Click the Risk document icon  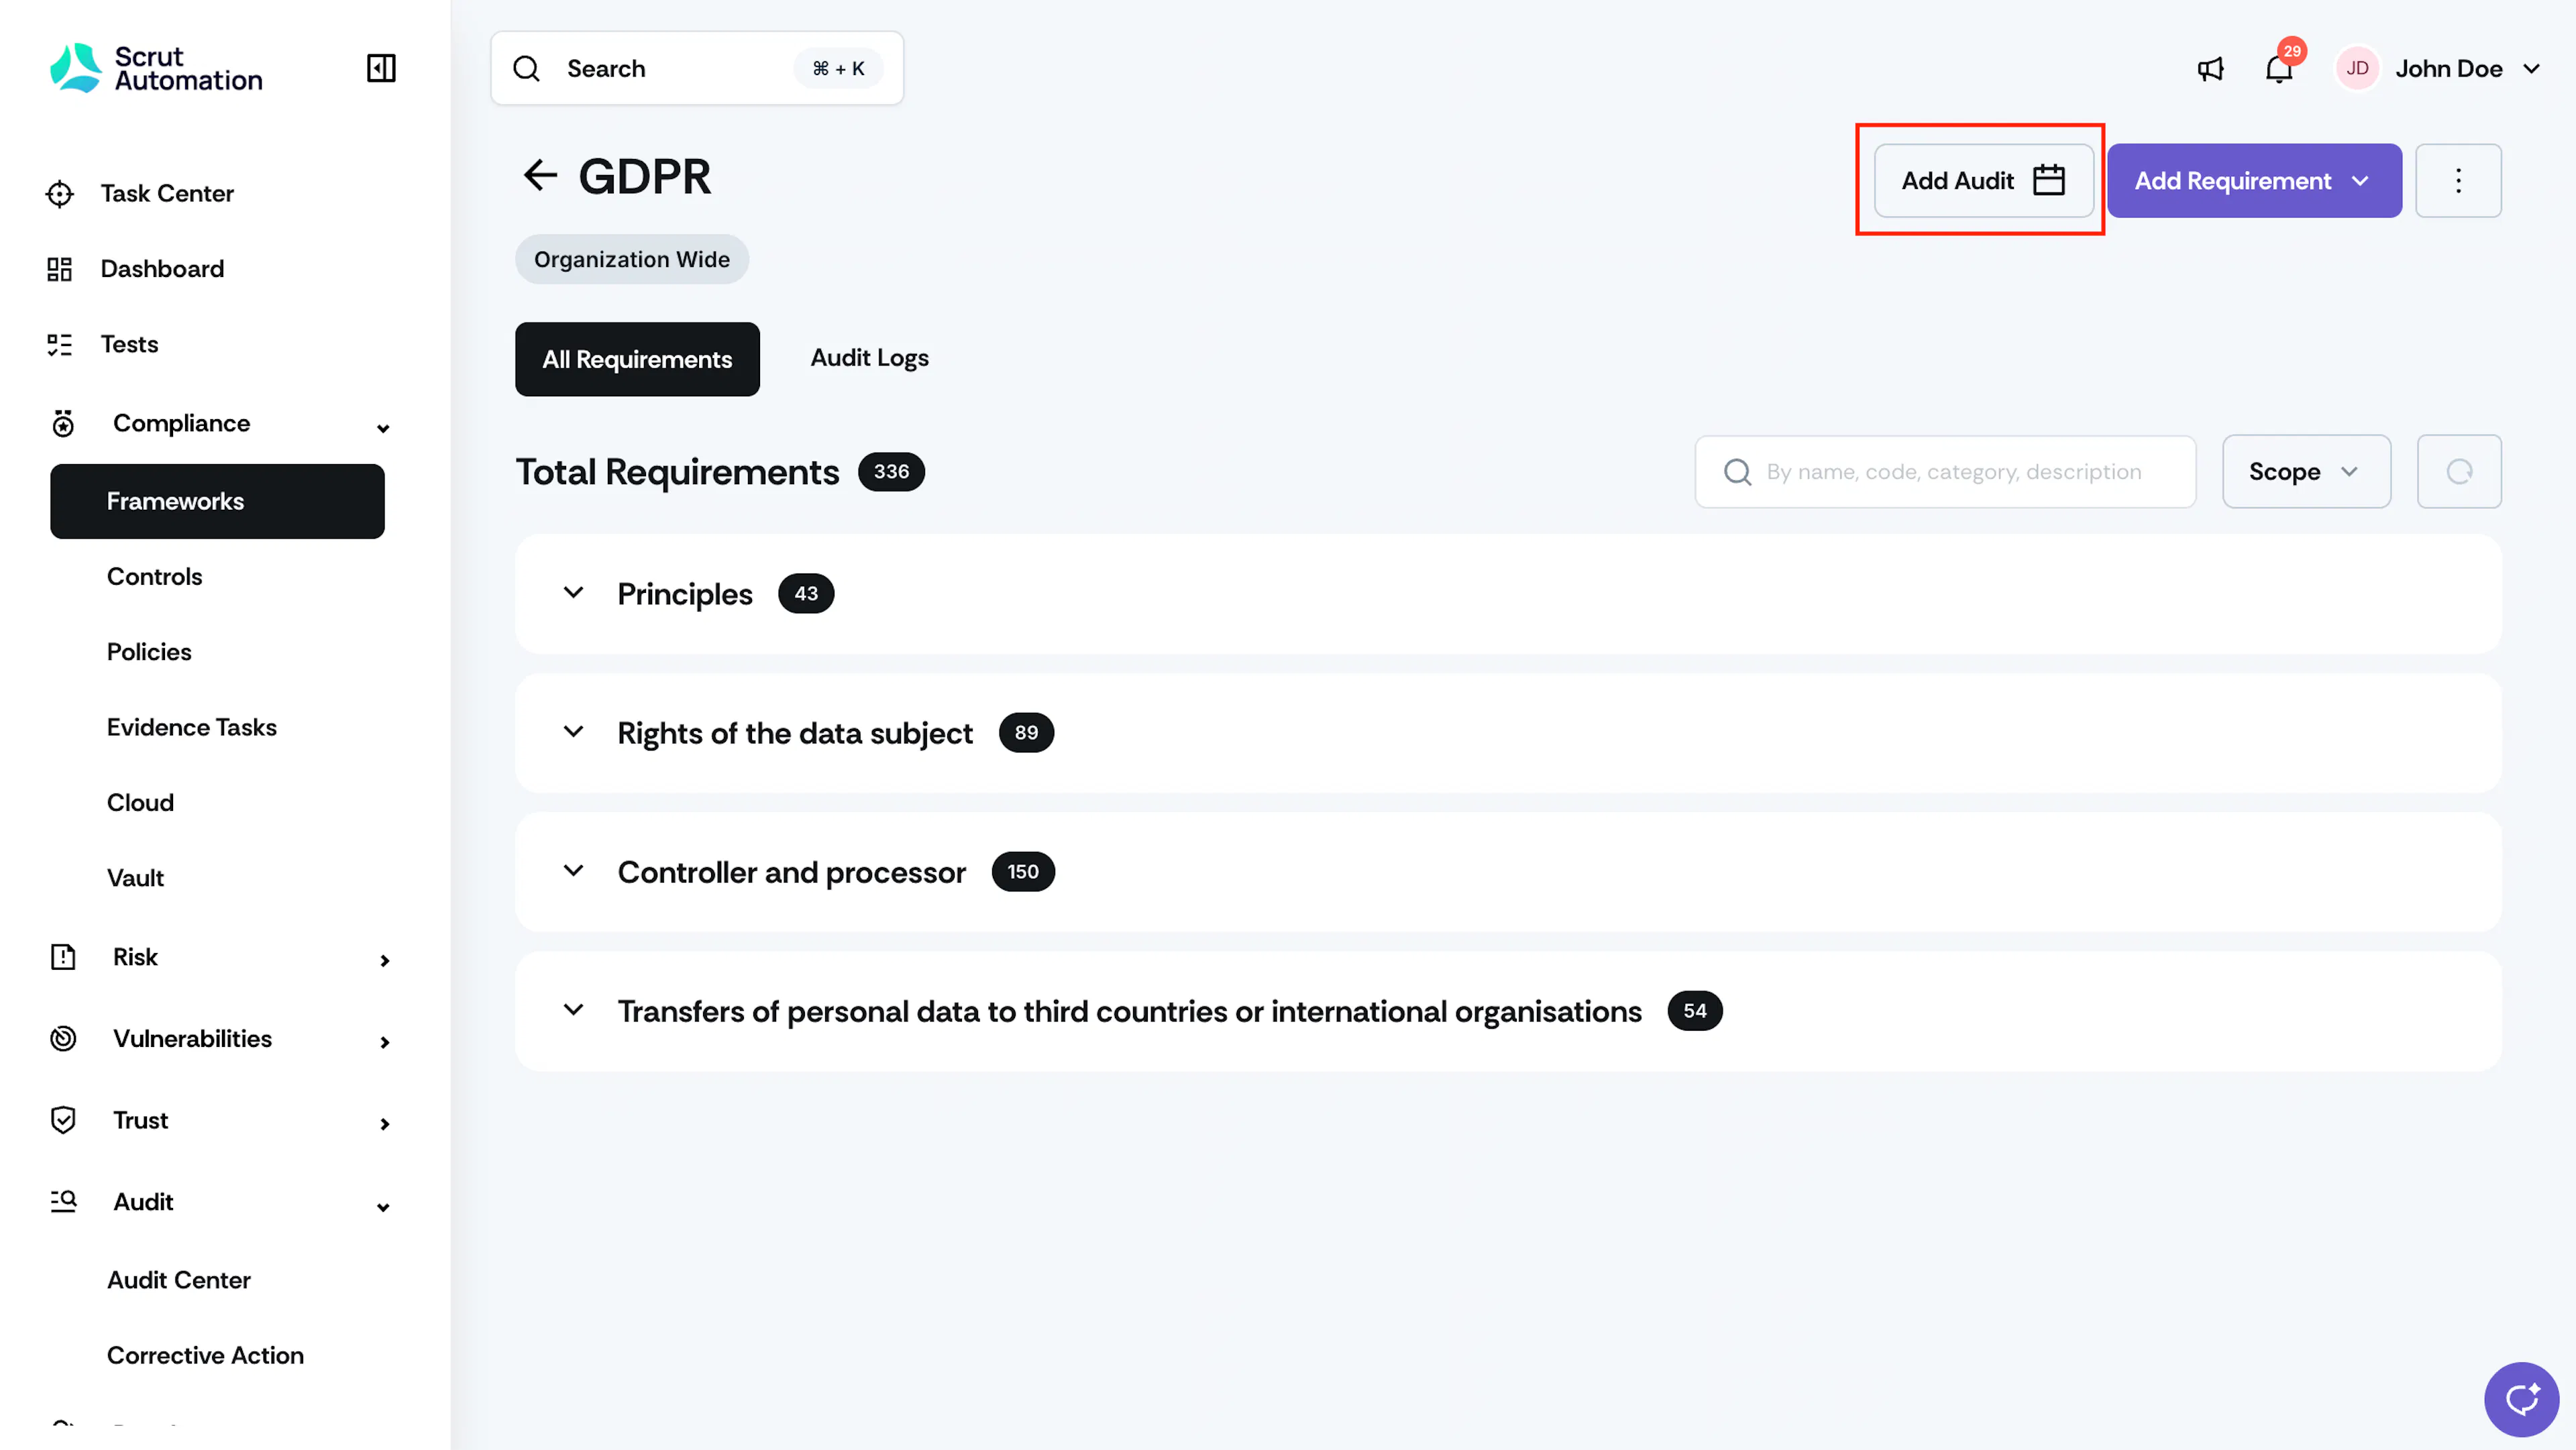[x=63, y=957]
